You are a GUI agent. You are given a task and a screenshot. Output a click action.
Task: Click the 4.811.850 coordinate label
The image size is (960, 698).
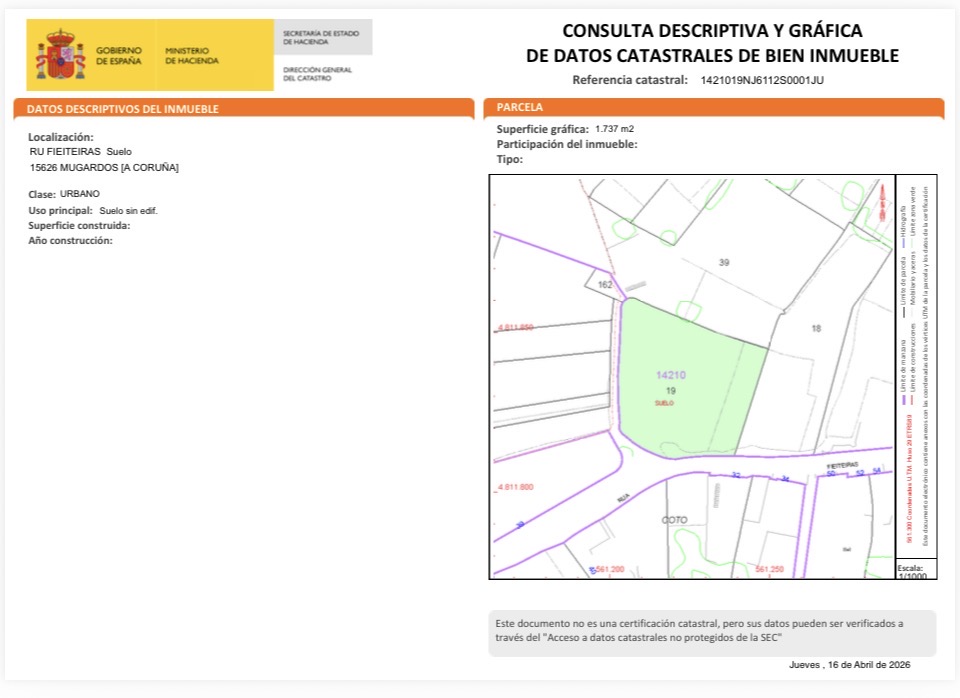coord(515,328)
